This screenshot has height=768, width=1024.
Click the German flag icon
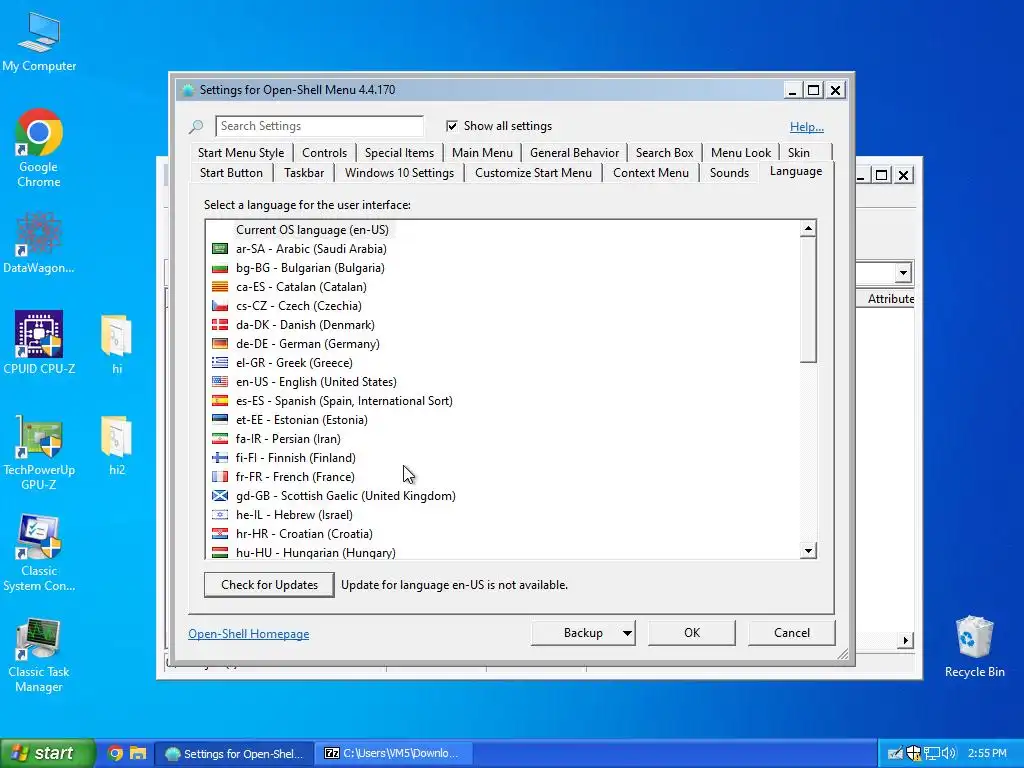click(220, 344)
